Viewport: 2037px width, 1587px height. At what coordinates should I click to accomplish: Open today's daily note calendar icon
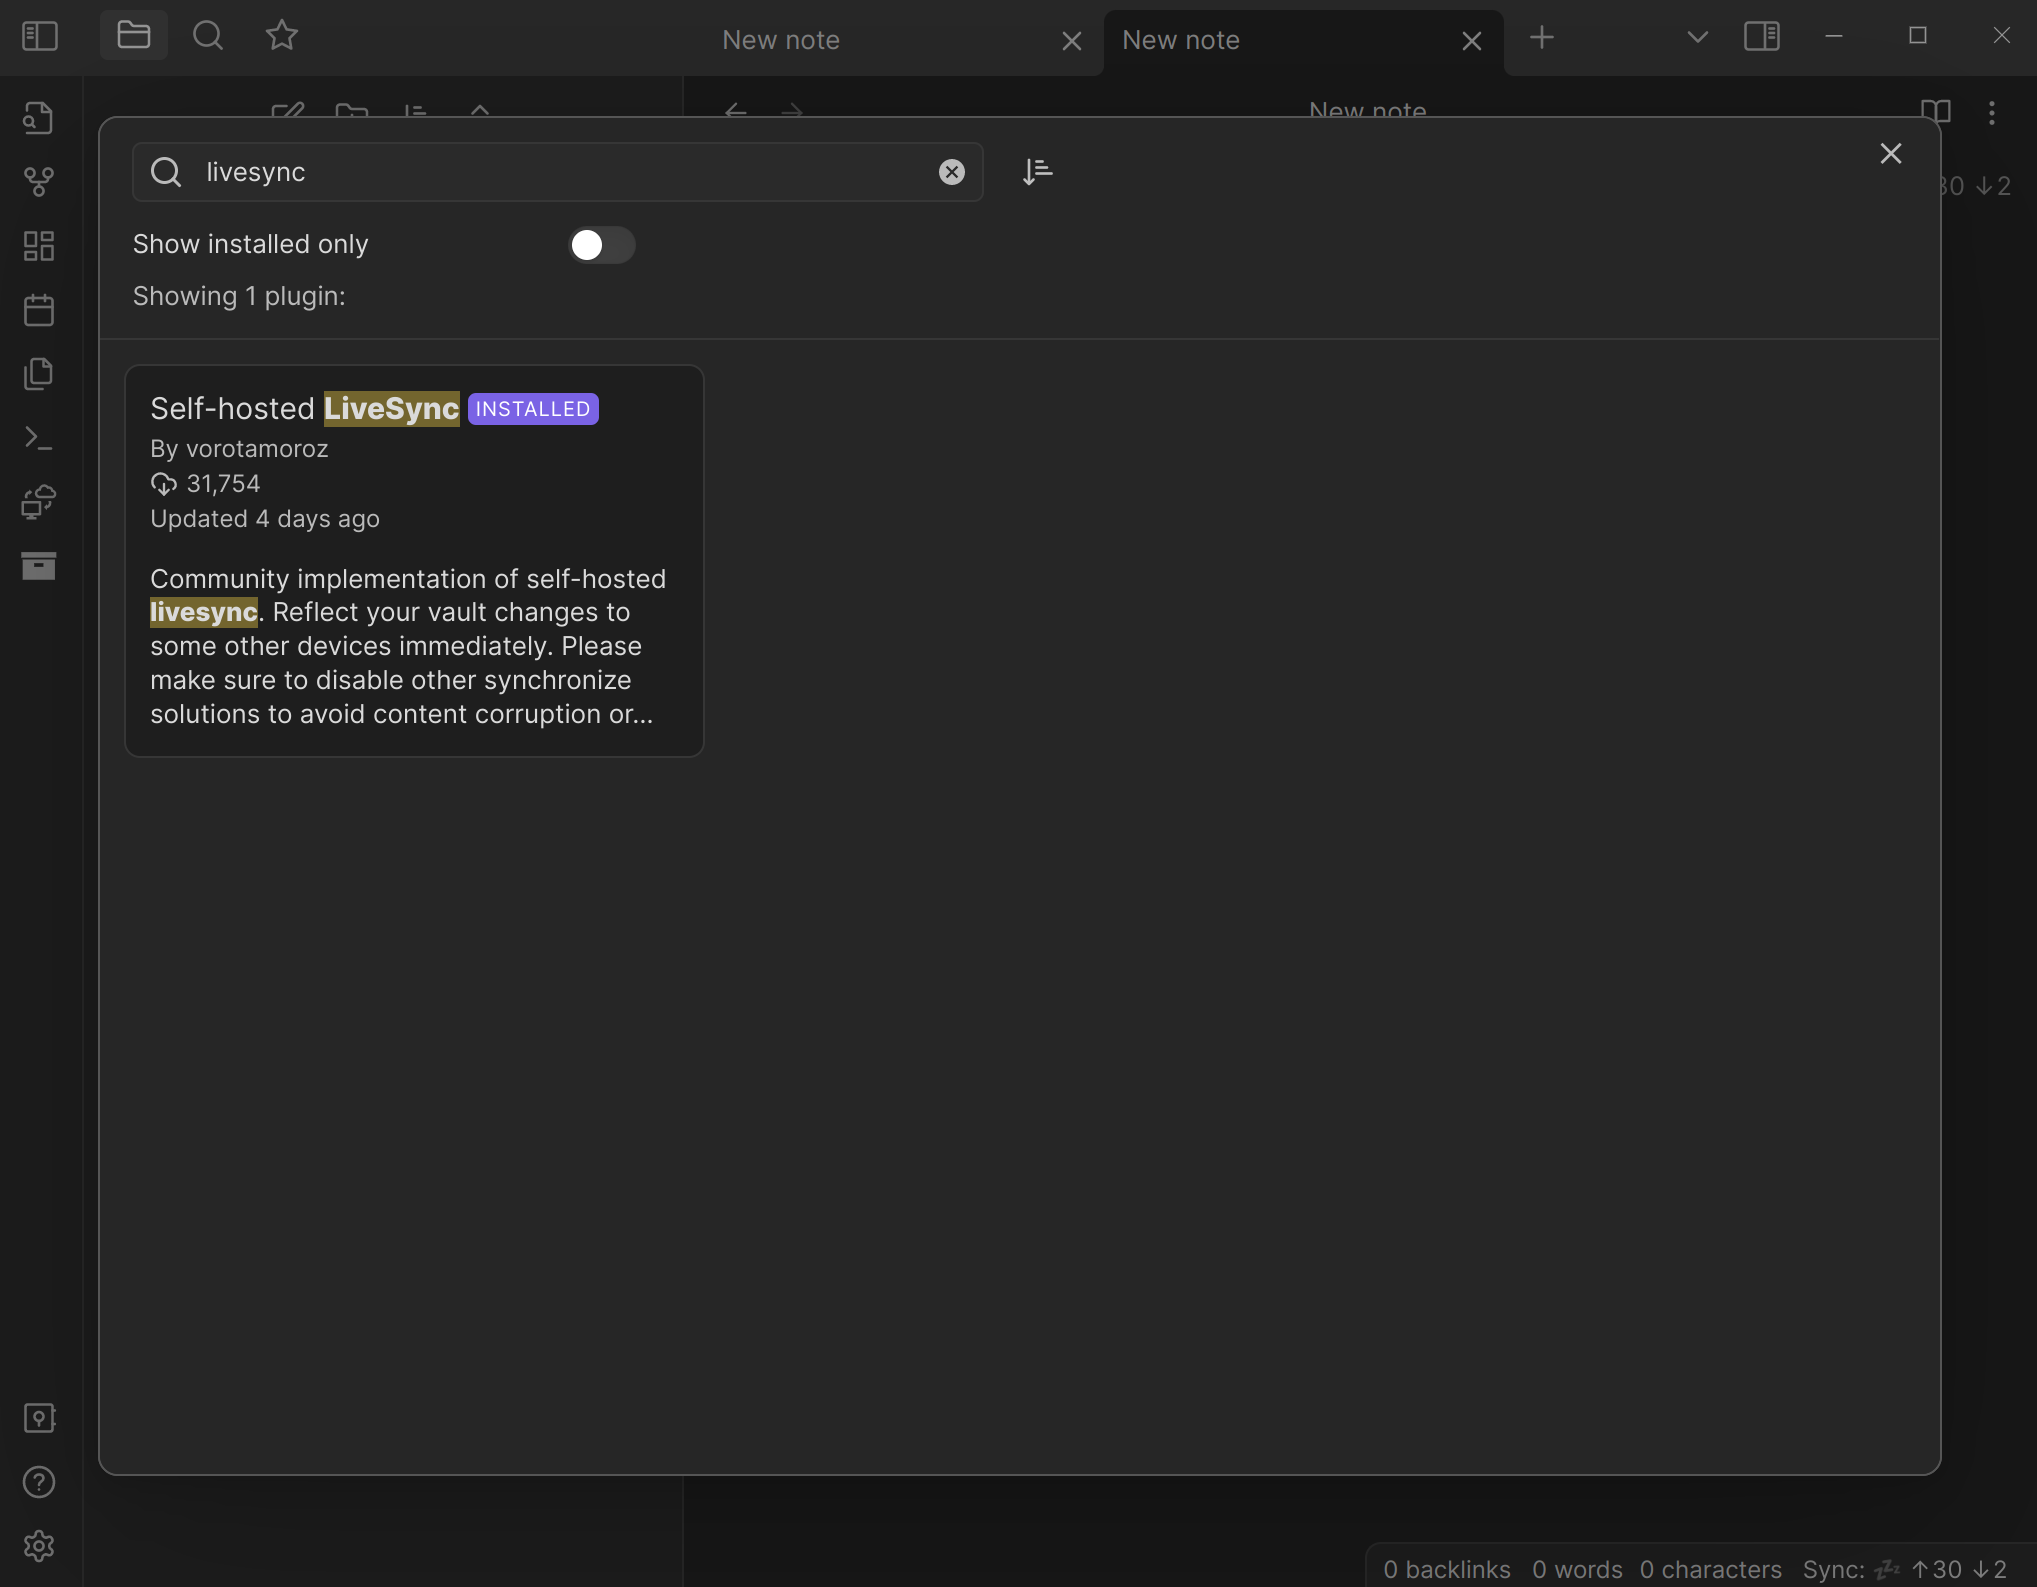pos(39,310)
